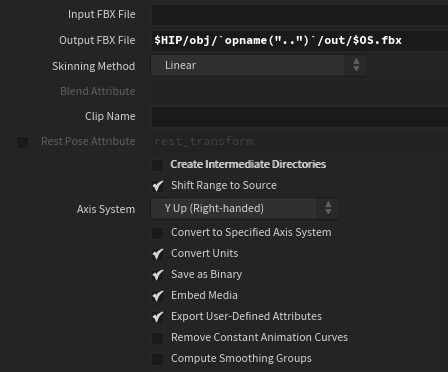Uncheck Shift Range to Source
The height and width of the screenshot is (372, 448).
(158, 186)
